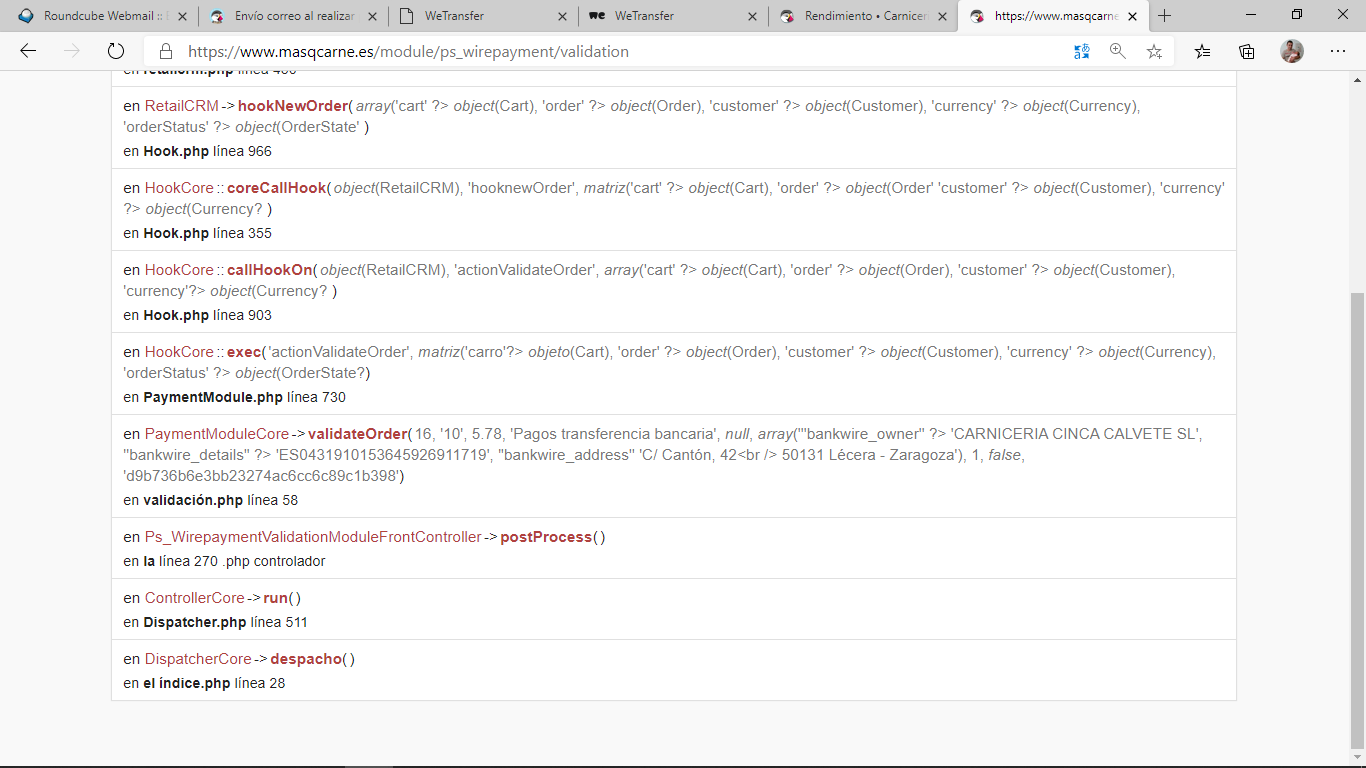
Task: Select the active https://www.masqcarne tab
Action: tap(1053, 16)
